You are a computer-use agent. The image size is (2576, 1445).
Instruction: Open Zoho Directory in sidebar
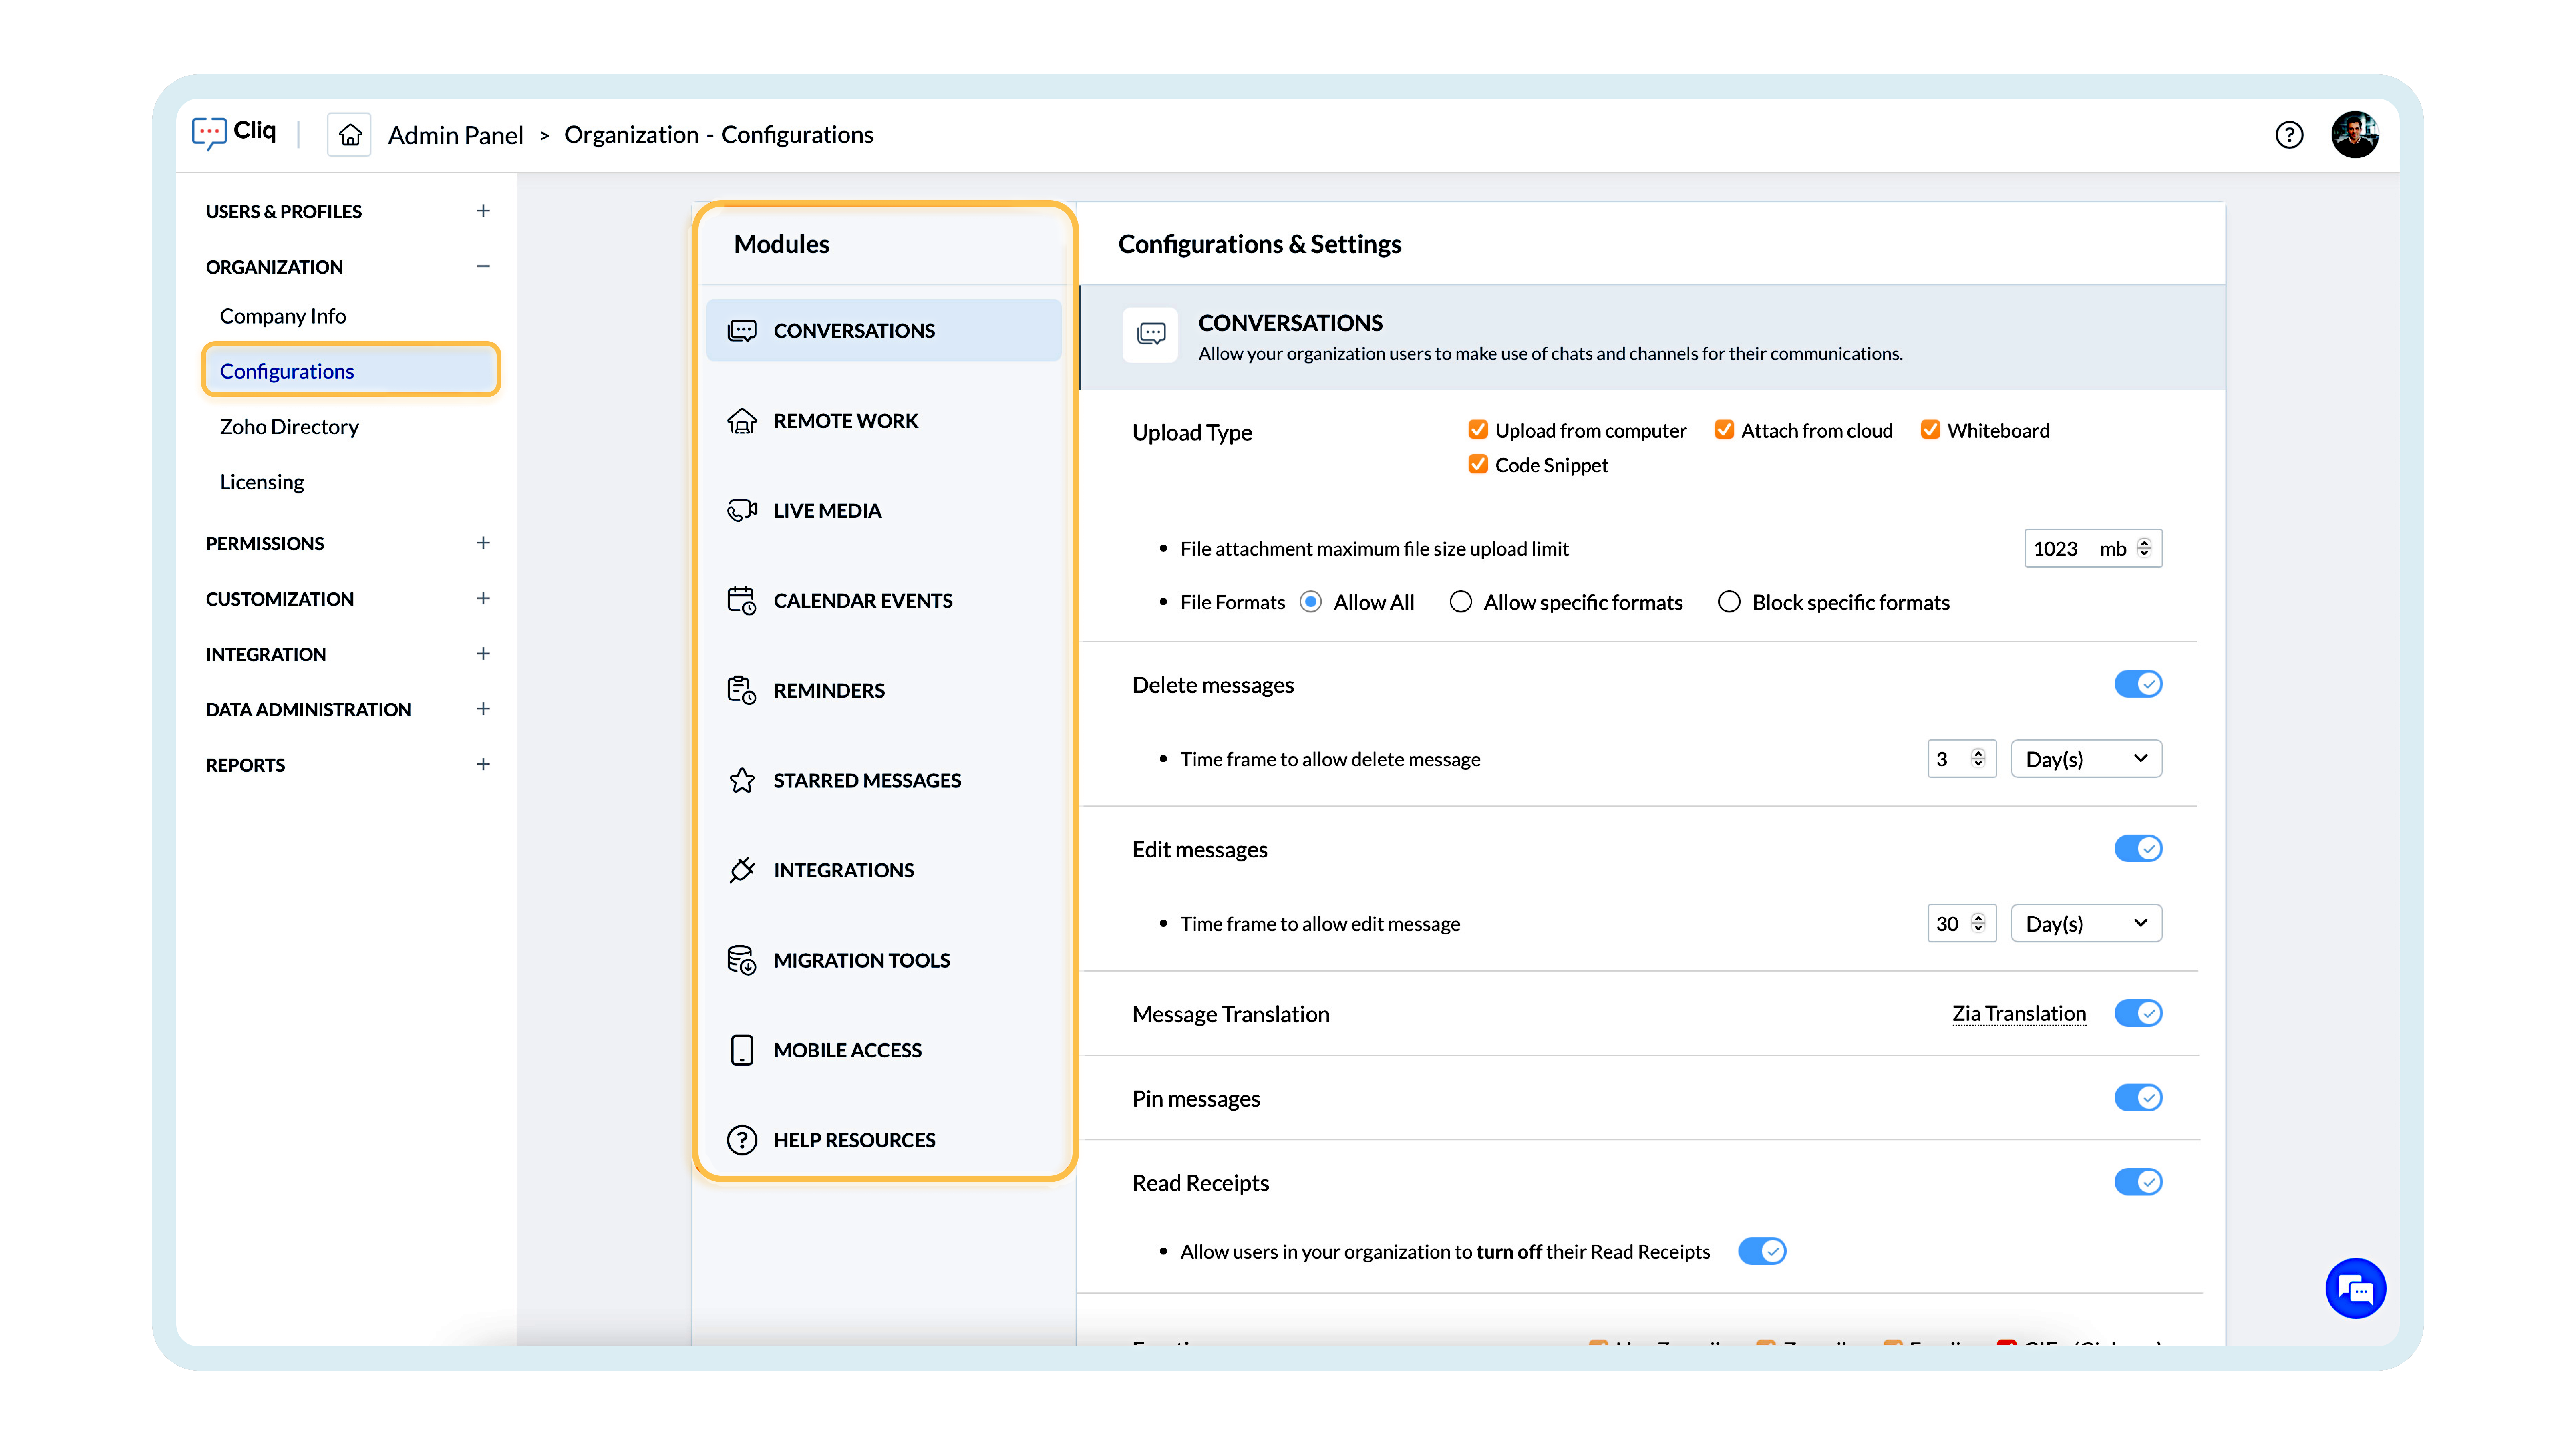(x=289, y=427)
